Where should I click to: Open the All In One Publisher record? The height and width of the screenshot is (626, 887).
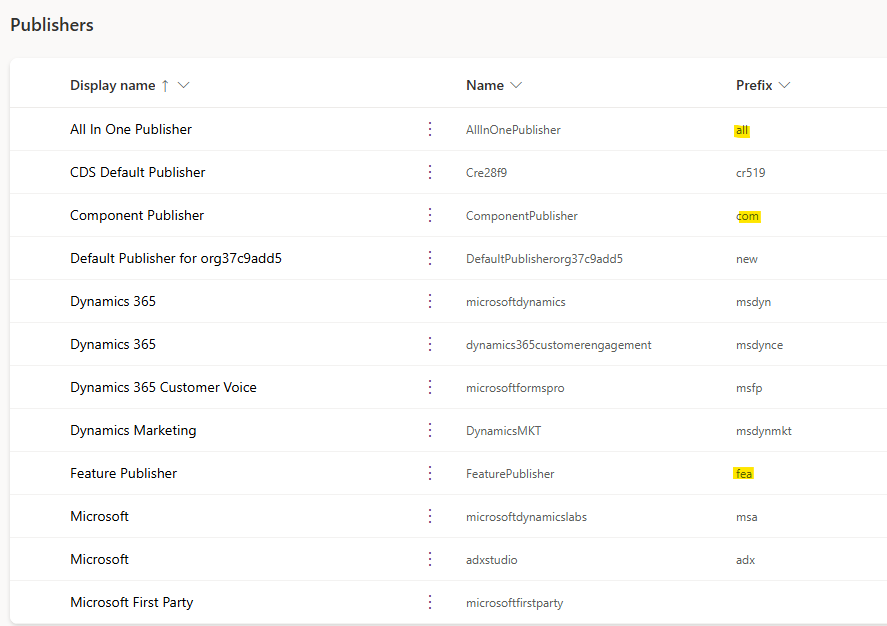tap(131, 129)
